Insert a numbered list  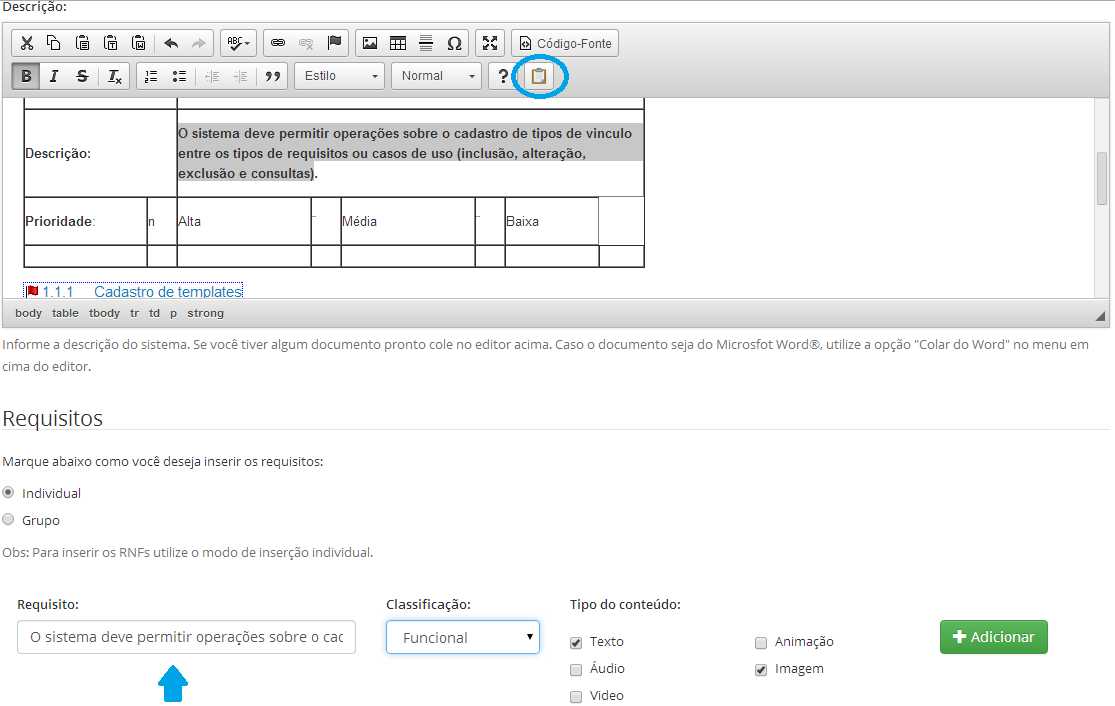(151, 76)
